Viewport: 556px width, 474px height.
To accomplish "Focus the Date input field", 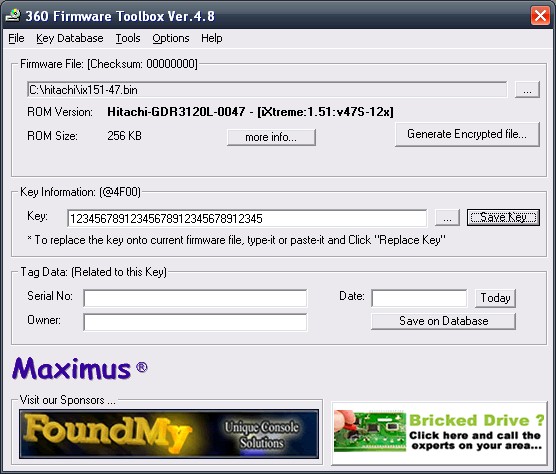I will pyautogui.click(x=419, y=298).
